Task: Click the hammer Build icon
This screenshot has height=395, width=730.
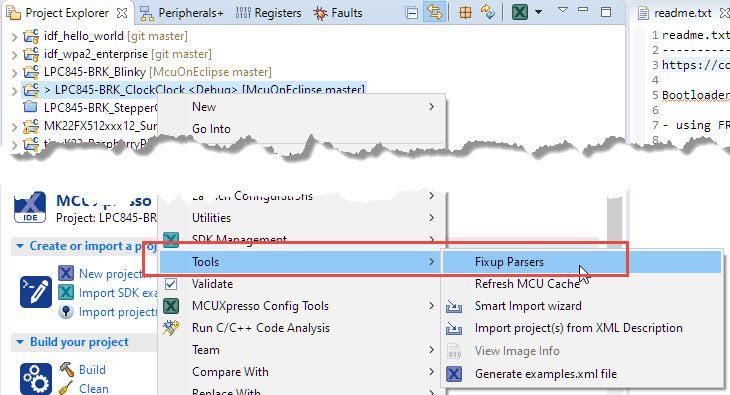Action: (x=67, y=369)
